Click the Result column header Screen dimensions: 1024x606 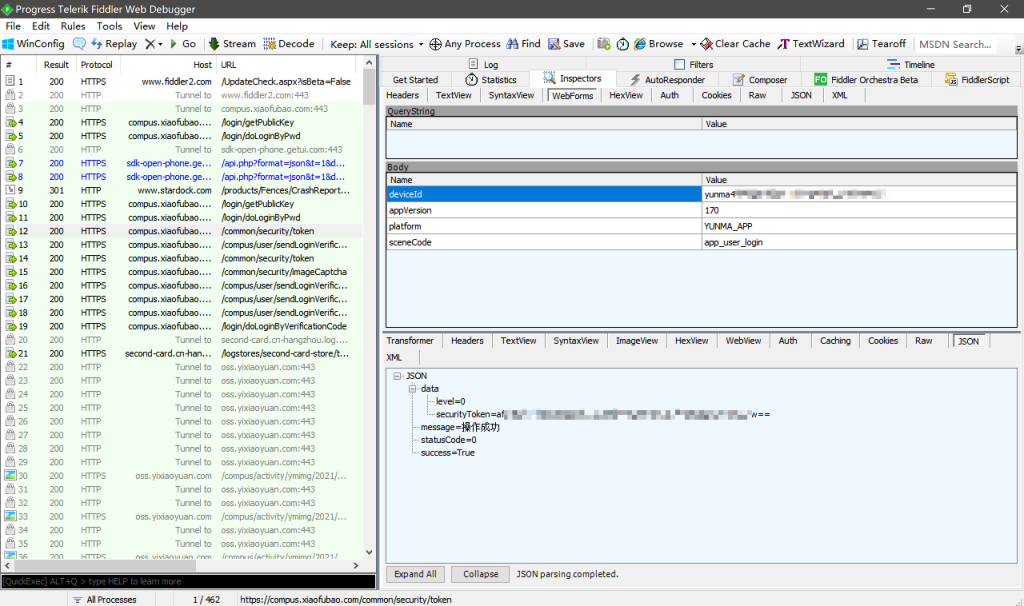56,65
